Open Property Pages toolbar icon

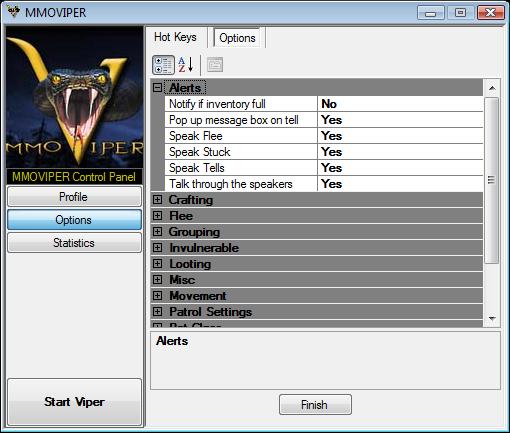215,65
